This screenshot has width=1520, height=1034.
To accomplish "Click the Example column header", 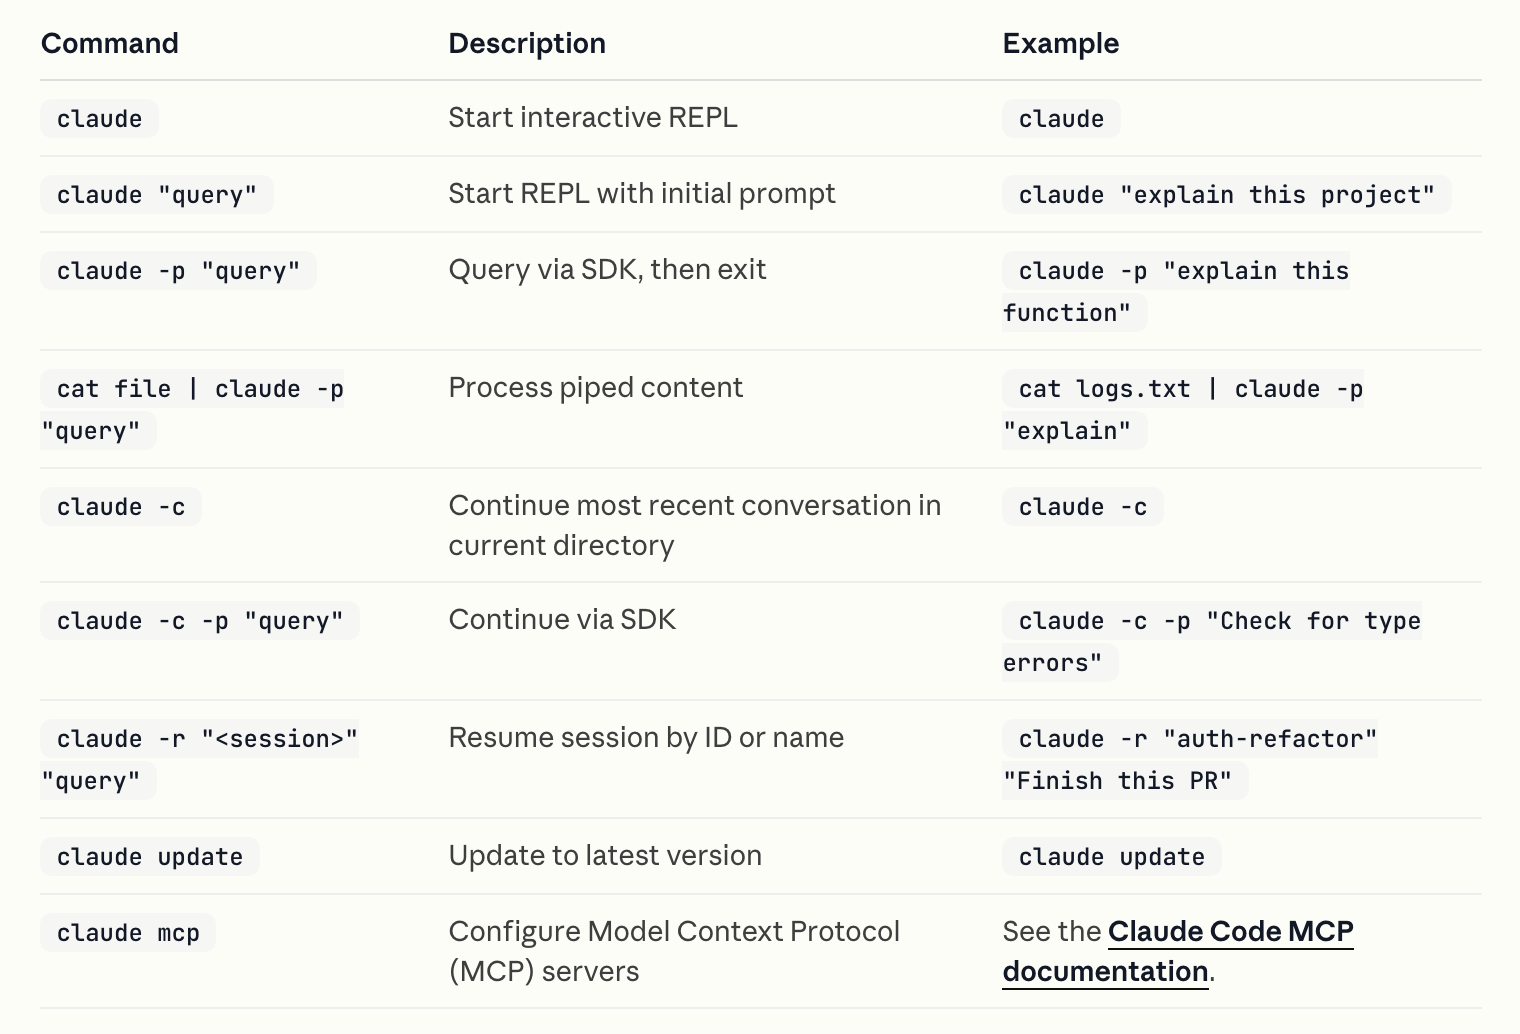I will pyautogui.click(x=1060, y=44).
